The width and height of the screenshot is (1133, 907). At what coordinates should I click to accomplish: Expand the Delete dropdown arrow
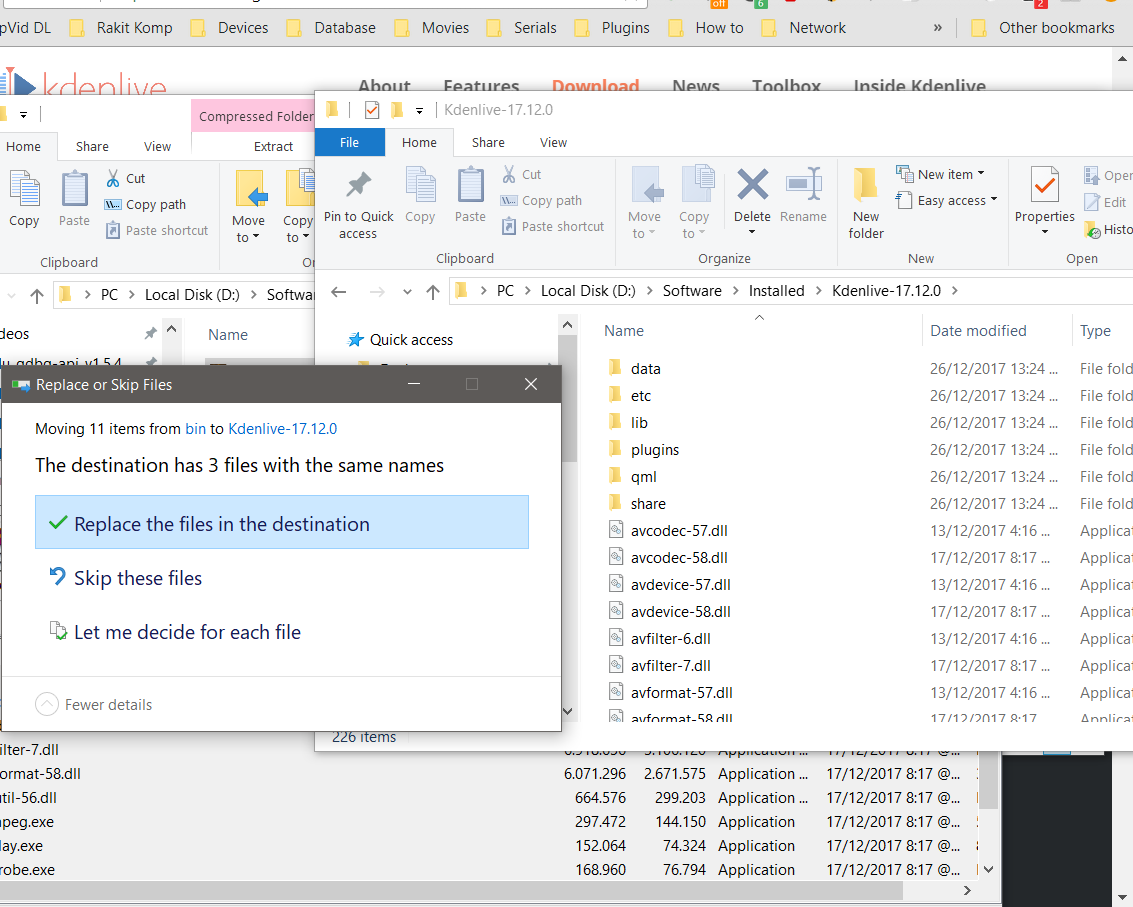752,232
